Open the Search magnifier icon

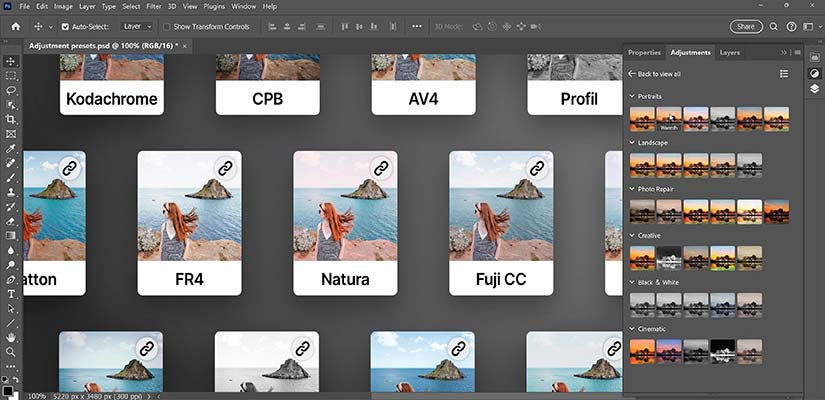[773, 26]
